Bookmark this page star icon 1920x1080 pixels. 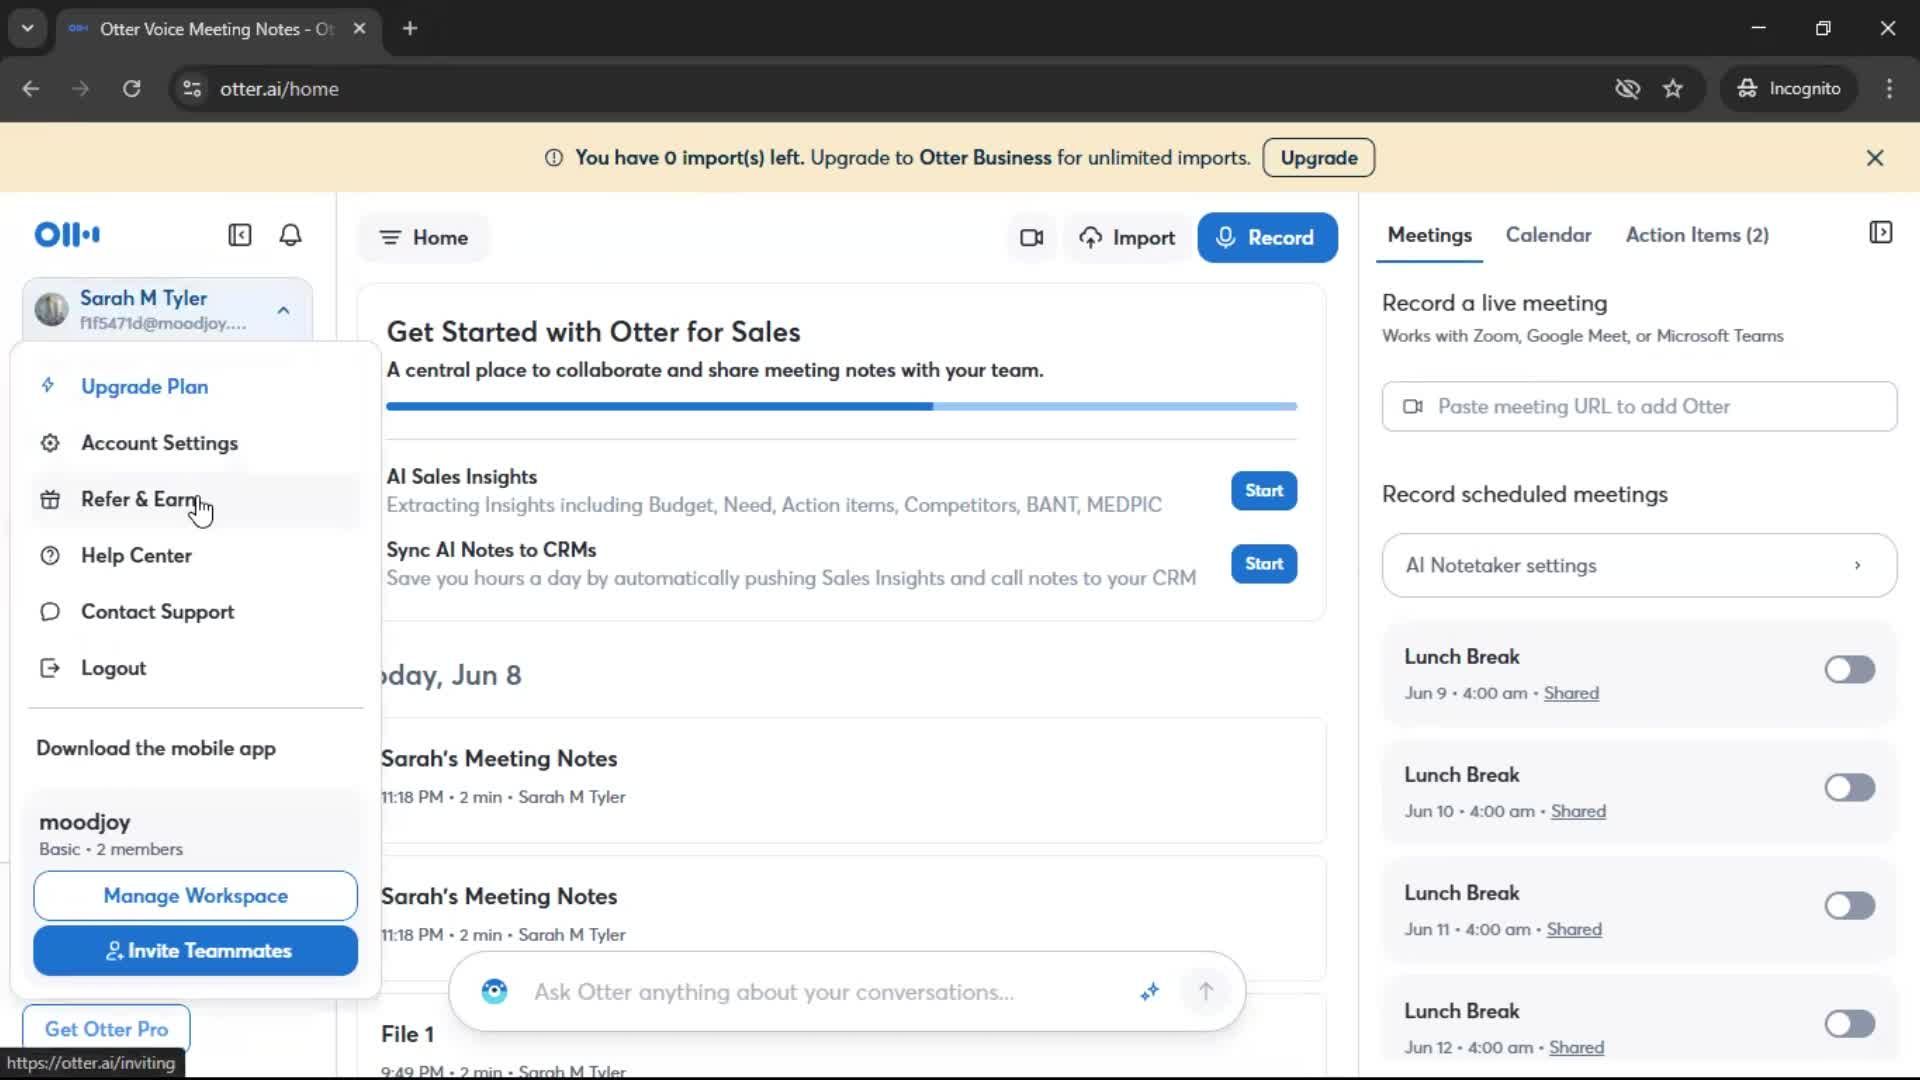pyautogui.click(x=1673, y=89)
